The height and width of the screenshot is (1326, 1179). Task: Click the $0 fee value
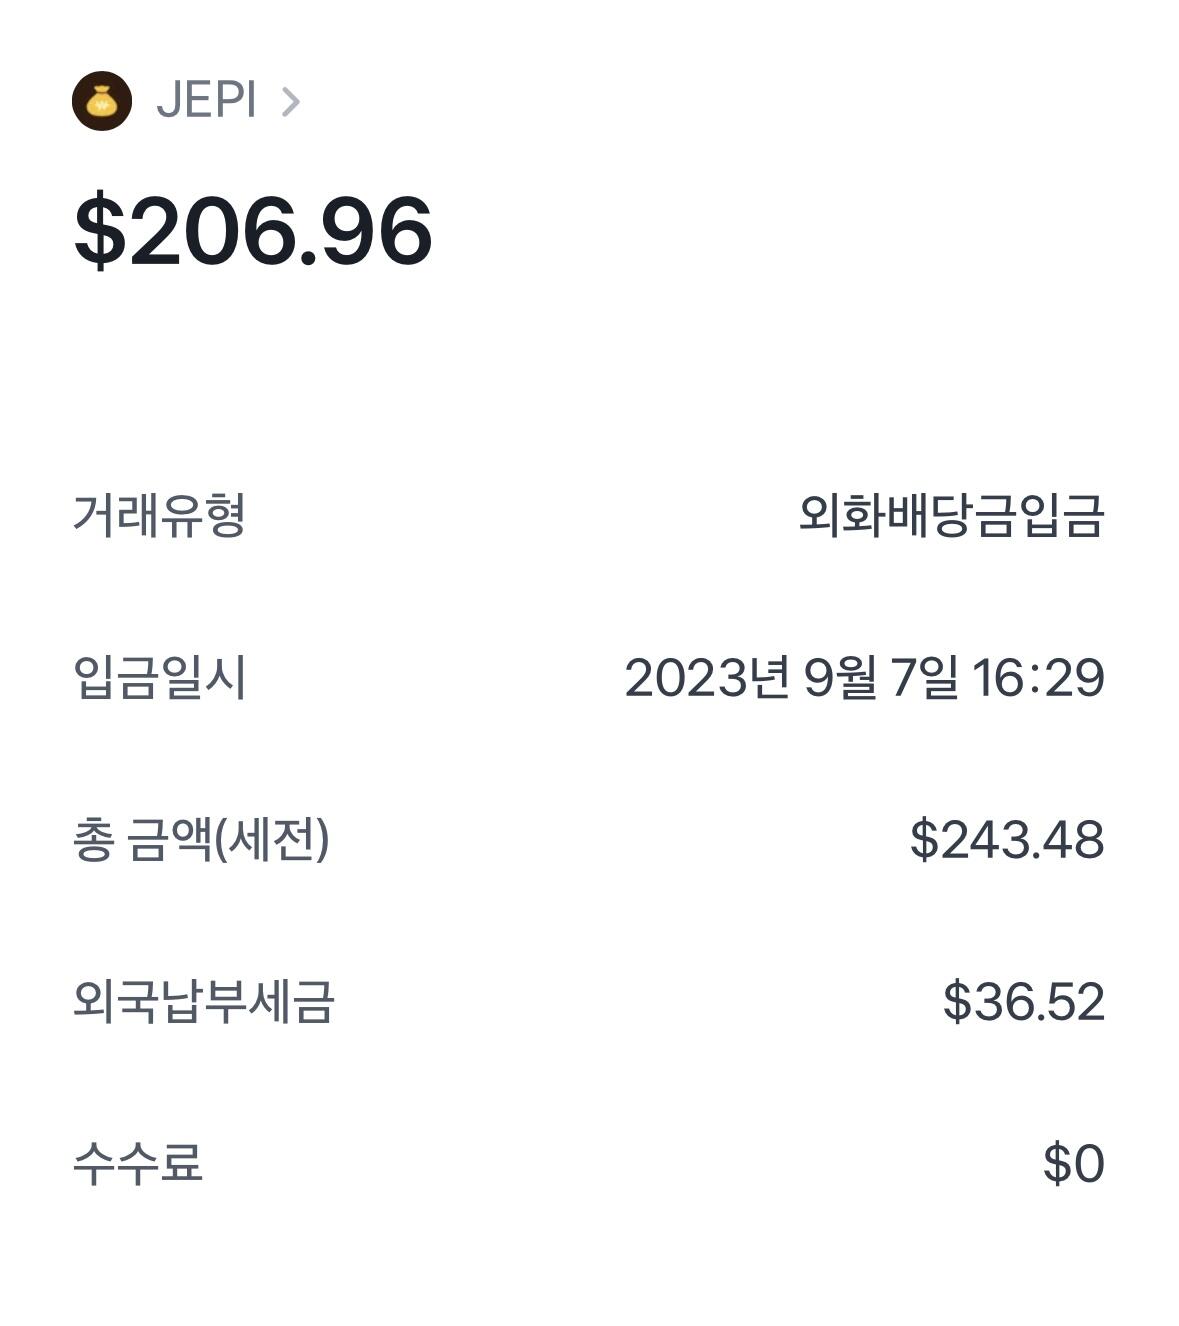(x=1073, y=1163)
